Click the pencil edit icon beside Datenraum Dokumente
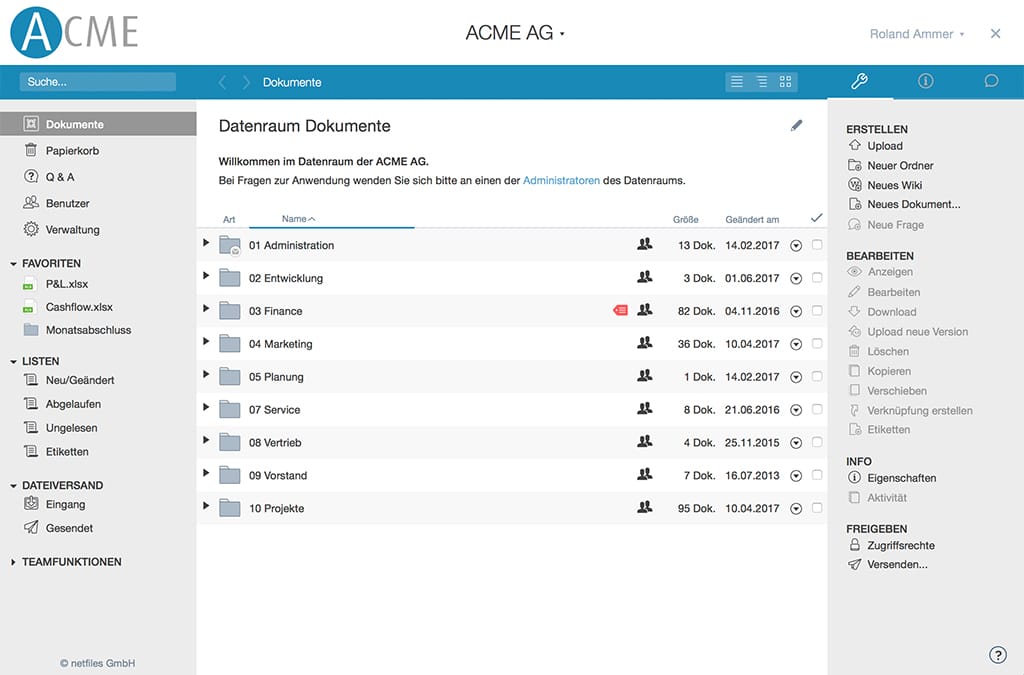Screen dimensions: 1024x675 (796, 126)
